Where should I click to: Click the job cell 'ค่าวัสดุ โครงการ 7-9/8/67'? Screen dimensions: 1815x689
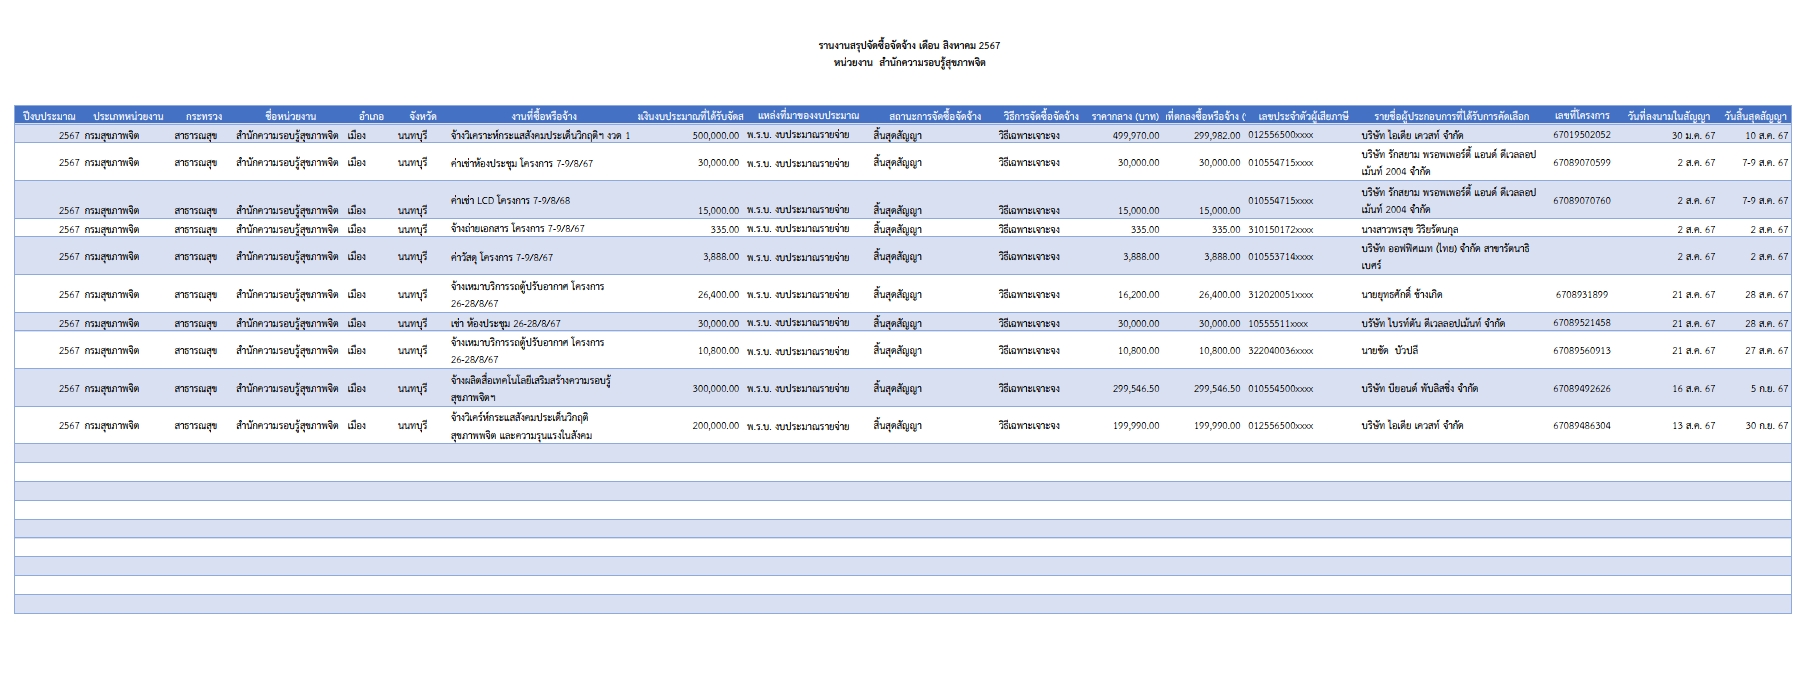tap(502, 257)
